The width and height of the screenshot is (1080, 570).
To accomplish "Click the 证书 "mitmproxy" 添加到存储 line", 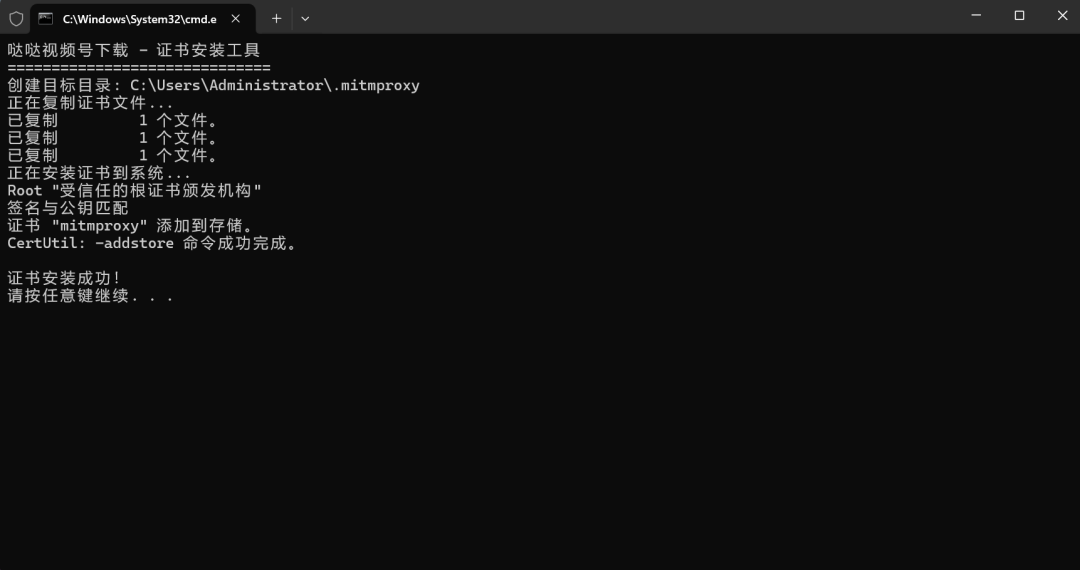I will (130, 226).
